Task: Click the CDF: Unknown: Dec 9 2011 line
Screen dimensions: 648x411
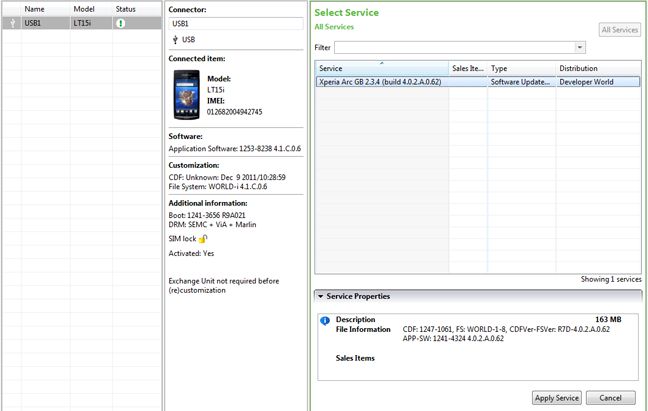Action: pyautogui.click(x=227, y=177)
